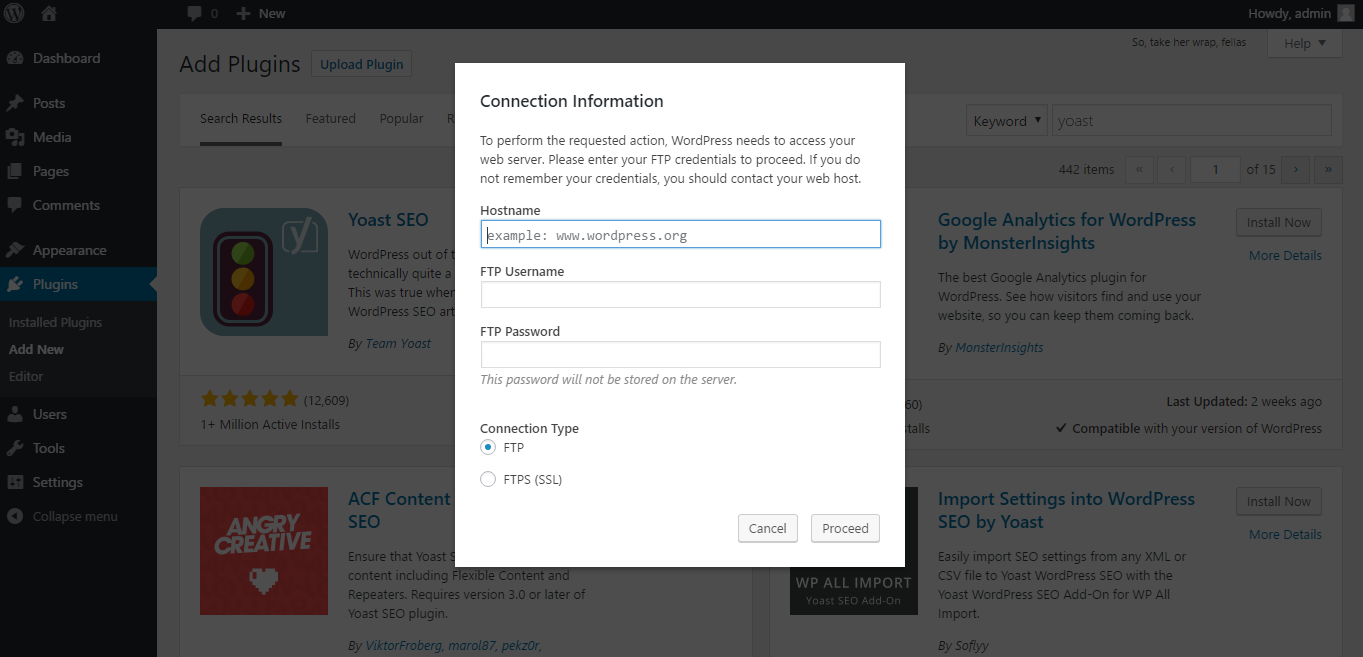This screenshot has width=1363, height=657.
Task: Go to next page of results
Action: click(x=1296, y=169)
